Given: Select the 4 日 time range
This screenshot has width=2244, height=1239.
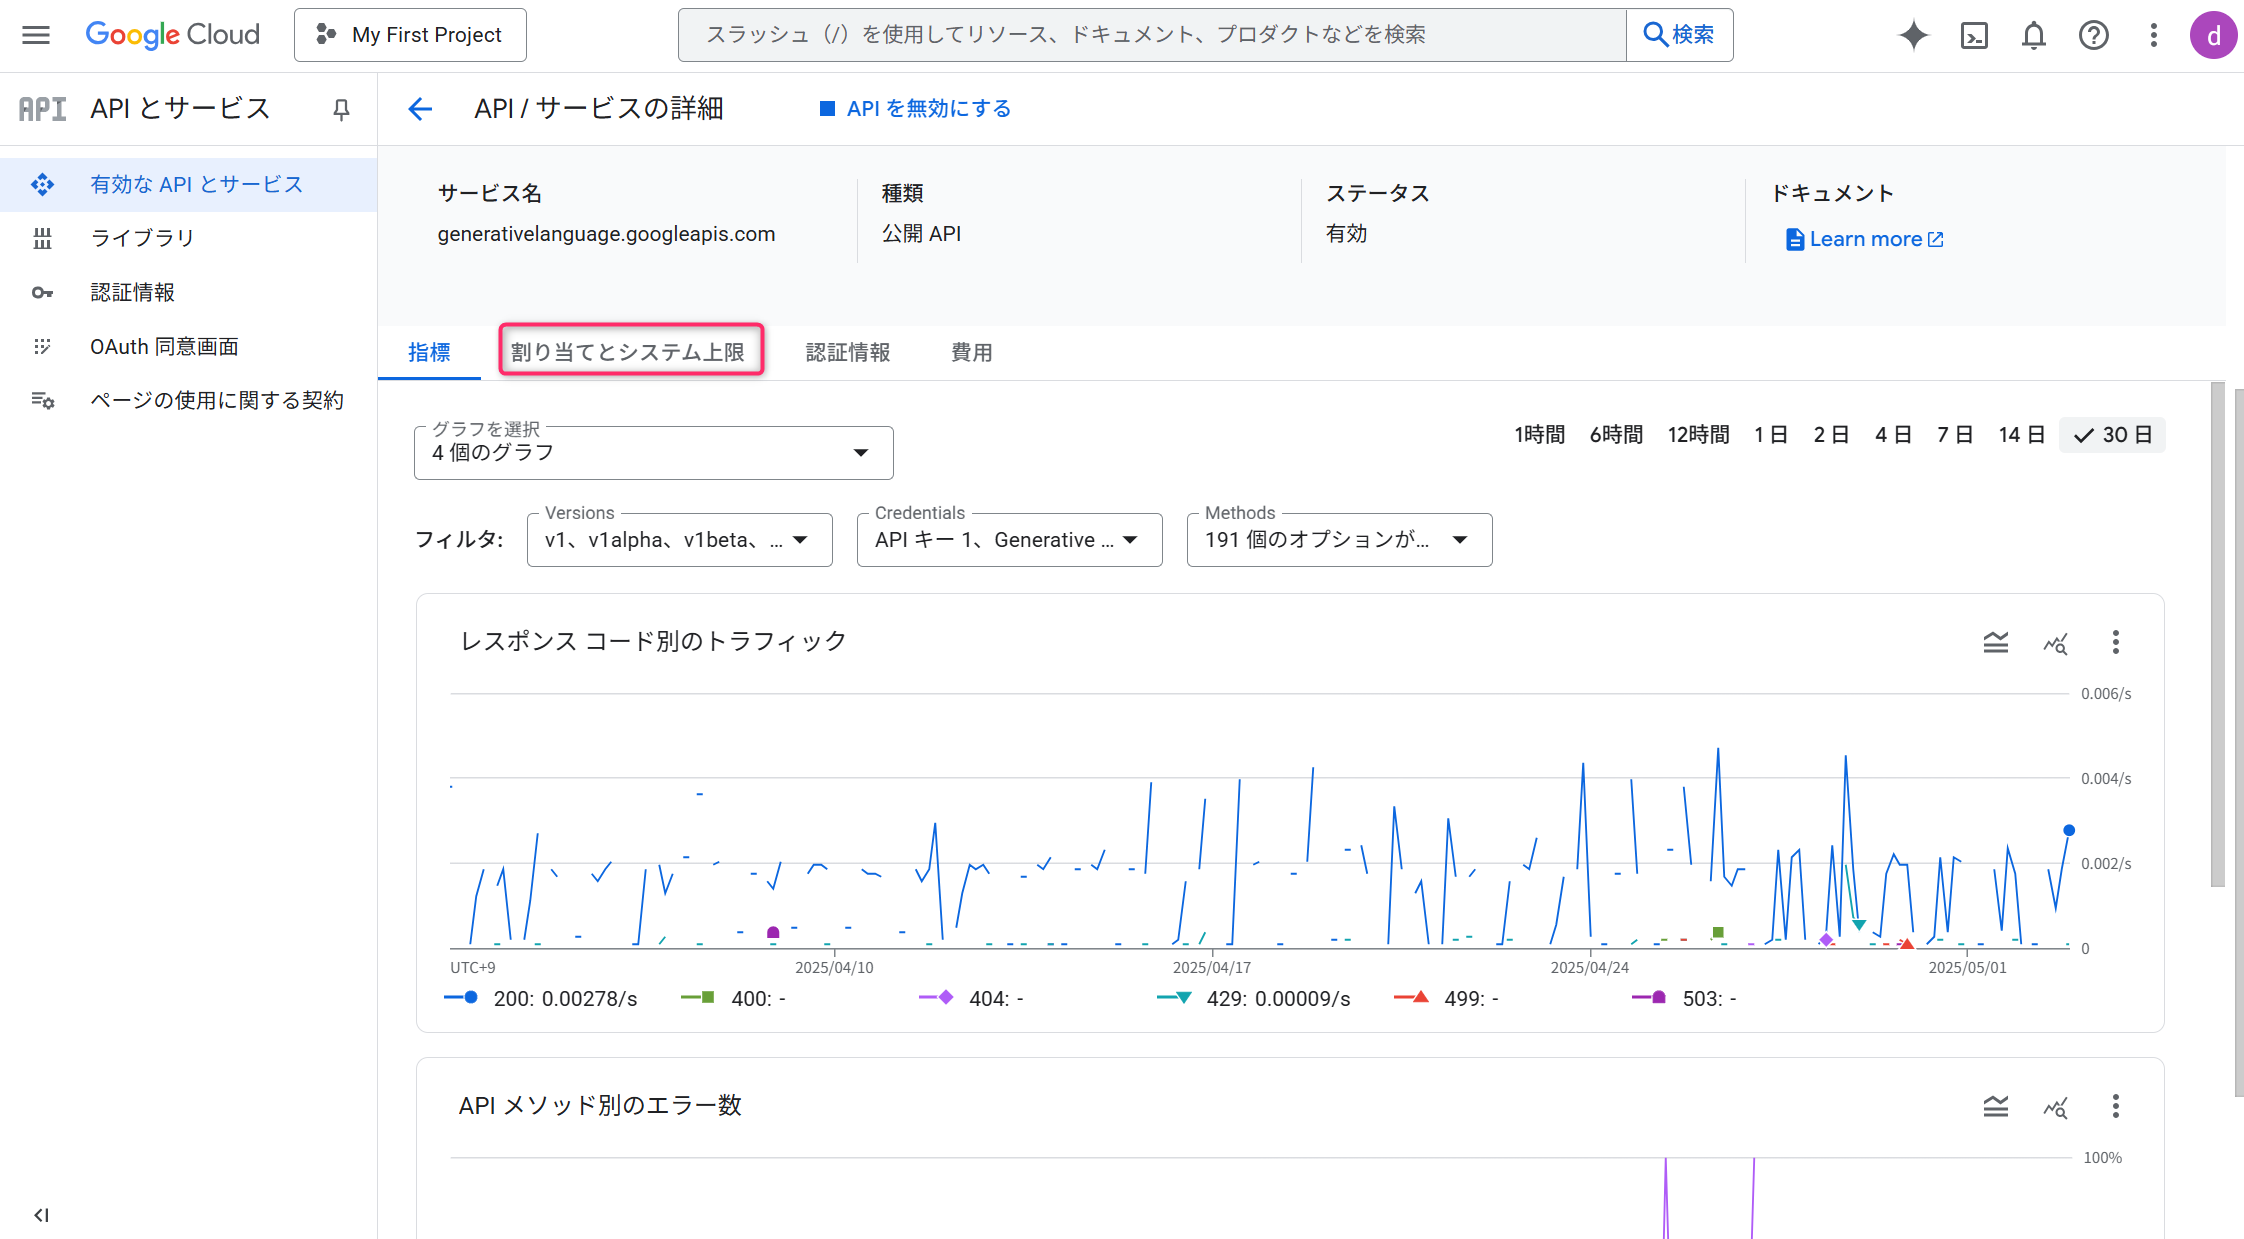Looking at the screenshot, I should click(x=1893, y=435).
